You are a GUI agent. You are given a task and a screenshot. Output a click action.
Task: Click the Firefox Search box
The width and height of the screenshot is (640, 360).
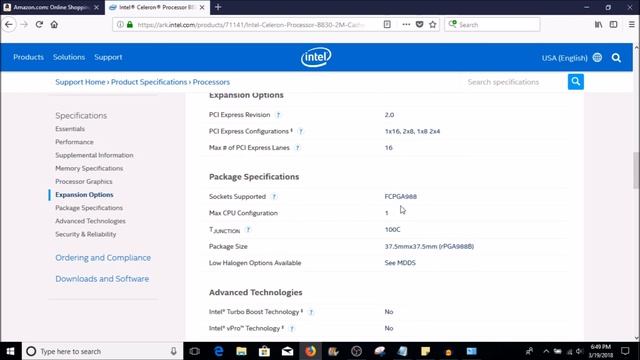(492, 24)
